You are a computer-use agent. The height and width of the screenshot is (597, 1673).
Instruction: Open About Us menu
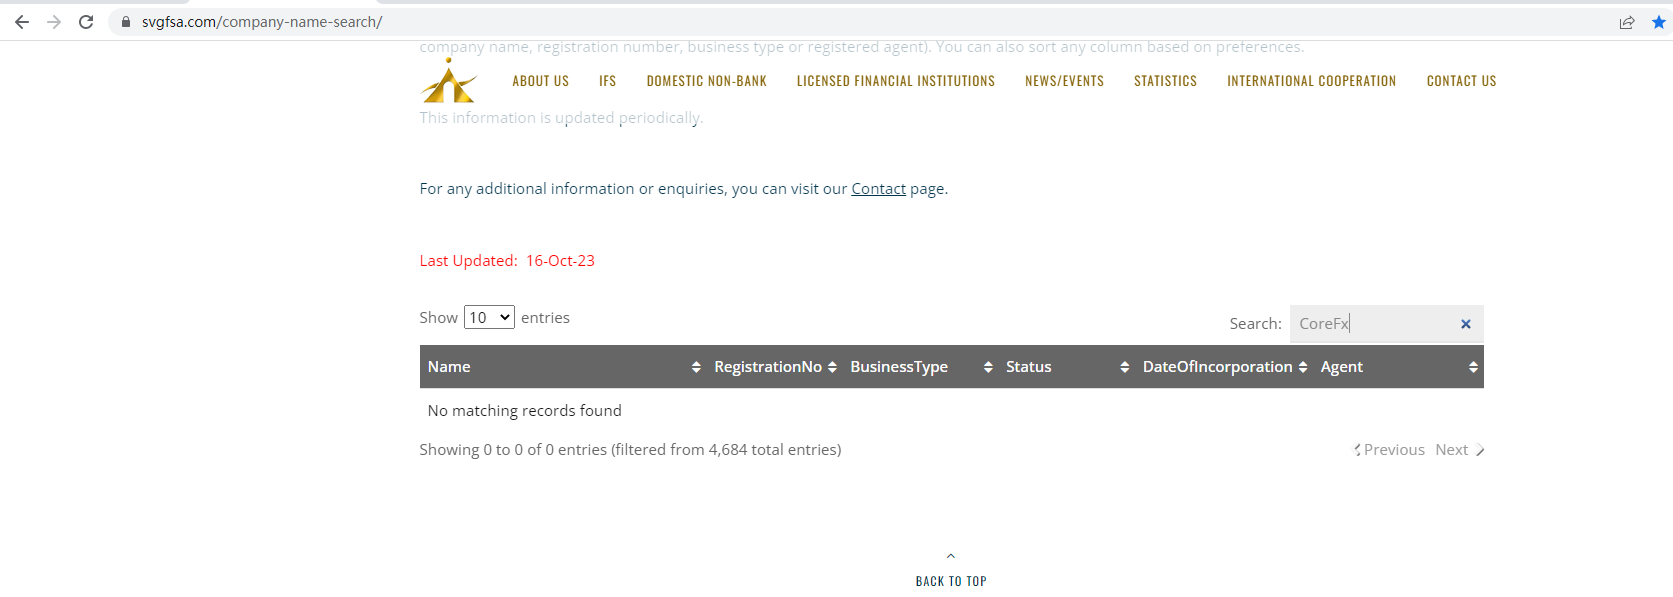[541, 81]
